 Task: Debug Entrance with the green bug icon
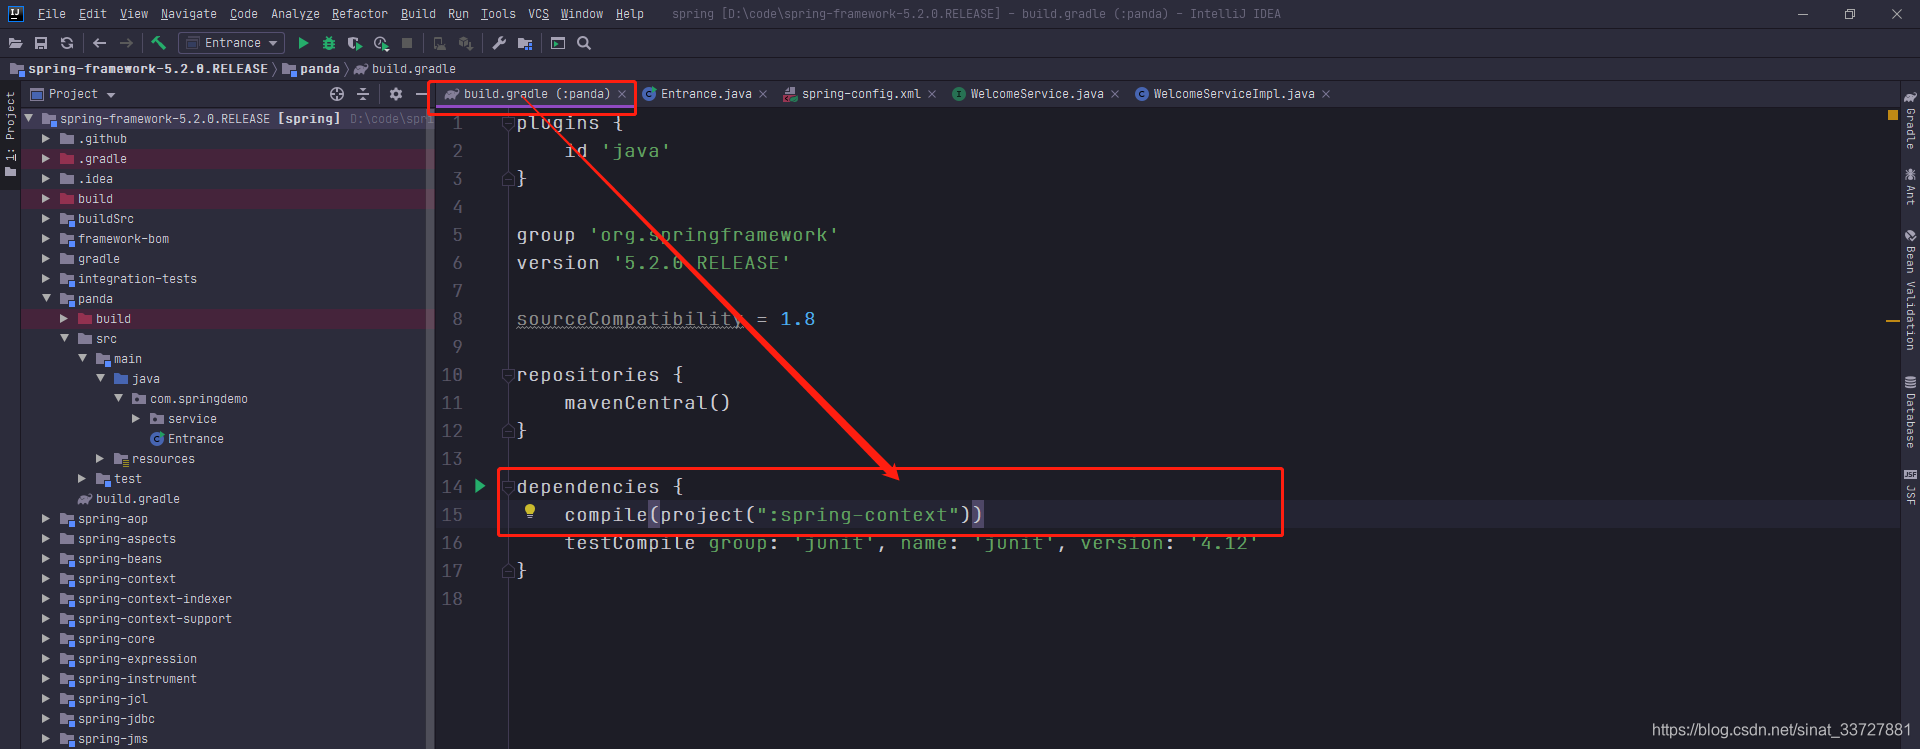tap(329, 43)
